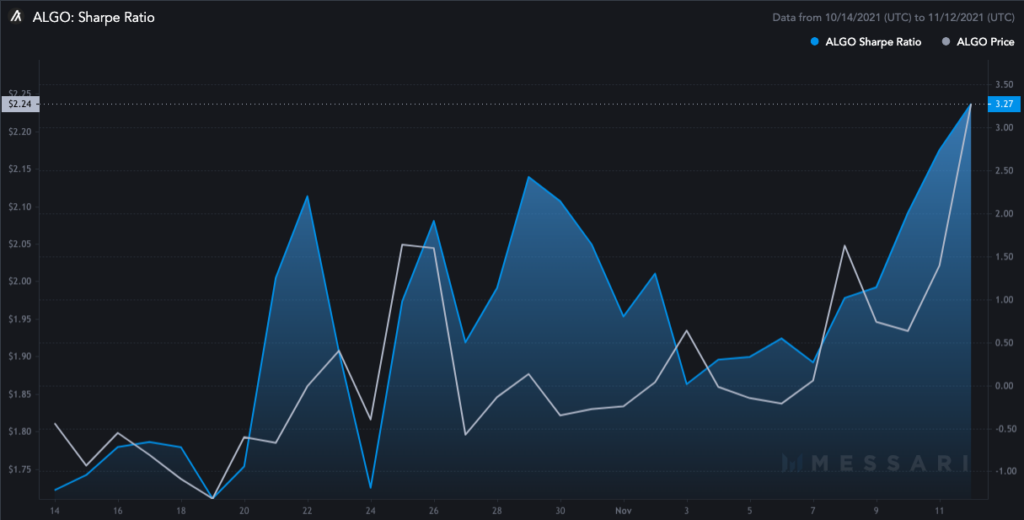The width and height of the screenshot is (1024, 520).
Task: Click the blue ALGO Sharpe Ratio legend dot
Action: [x=815, y=42]
